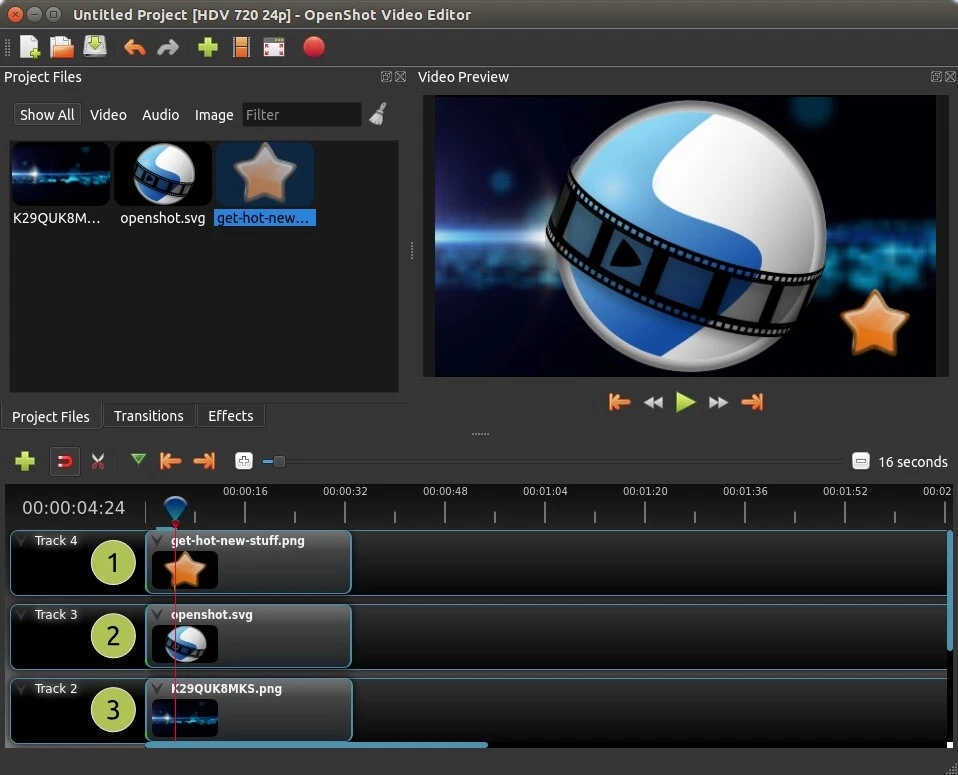Image resolution: width=958 pixels, height=775 pixels.
Task: Center the timeline on the playhead
Action: tap(243, 461)
